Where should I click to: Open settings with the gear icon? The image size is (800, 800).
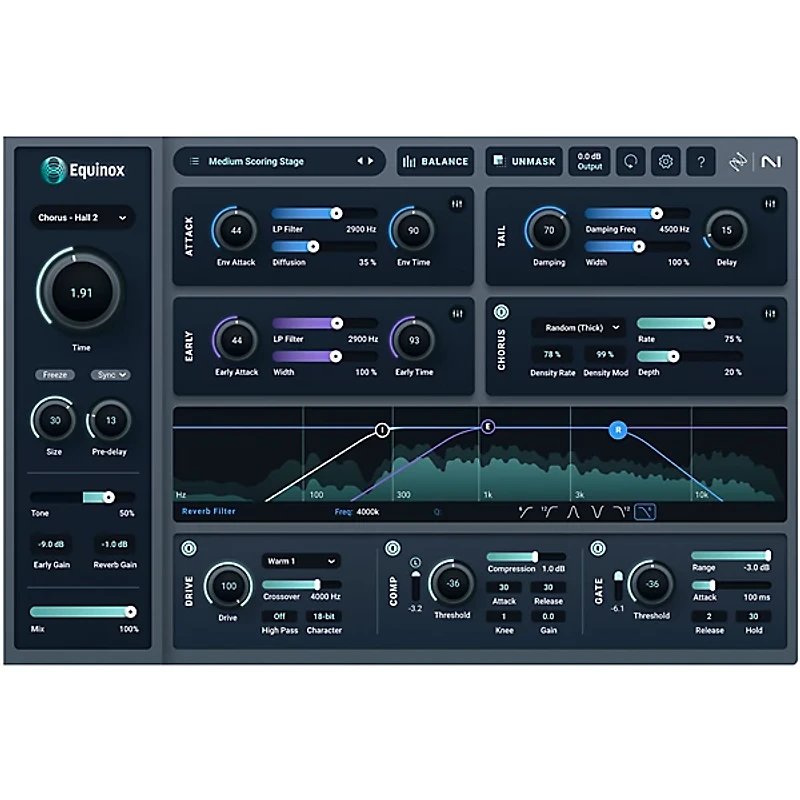(665, 162)
